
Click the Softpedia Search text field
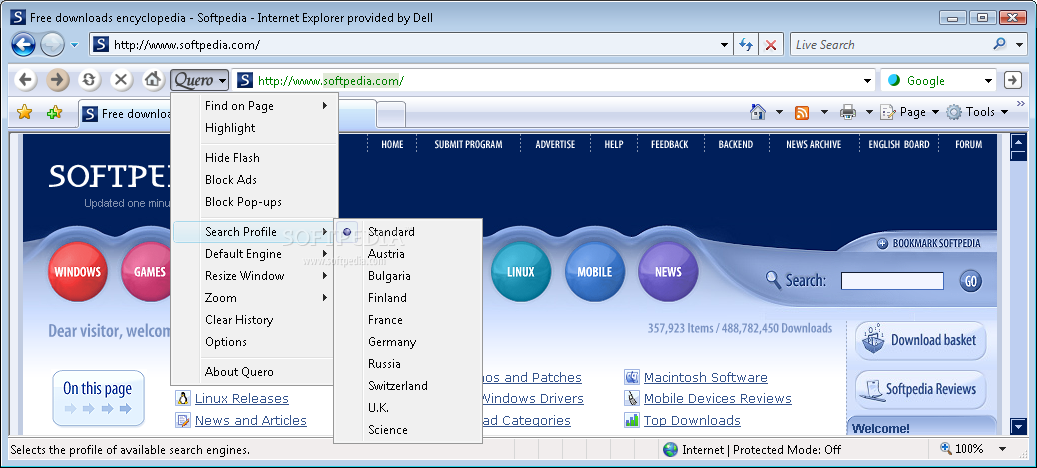(x=892, y=281)
